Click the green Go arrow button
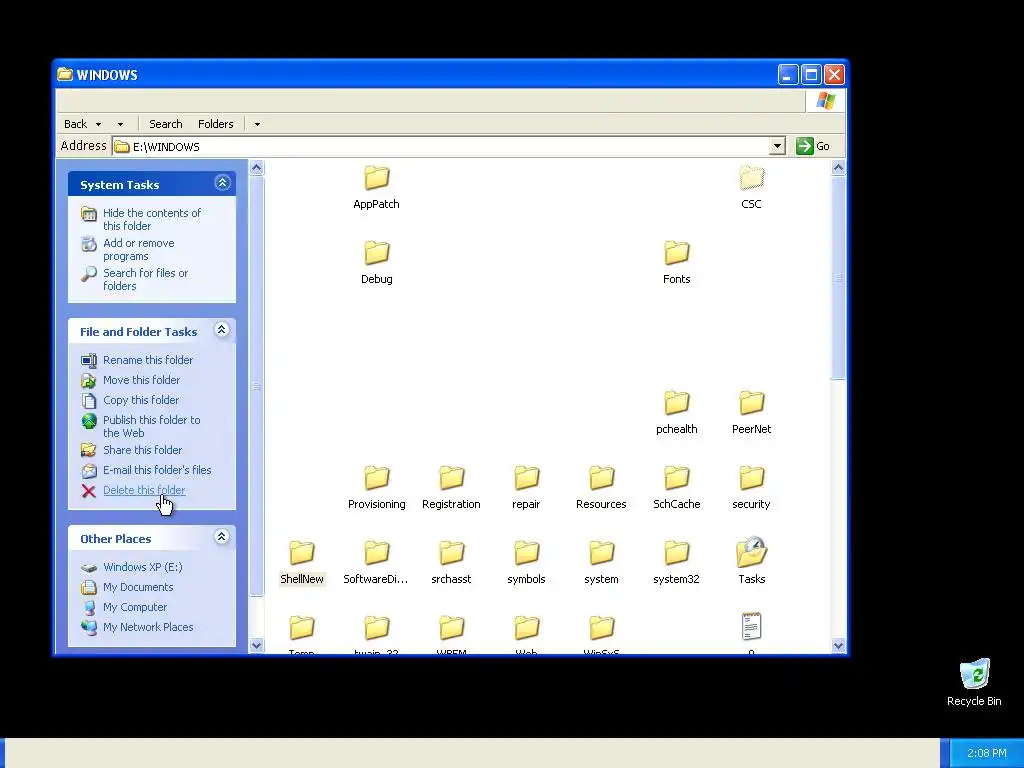Image resolution: width=1024 pixels, height=768 pixels. [x=805, y=146]
